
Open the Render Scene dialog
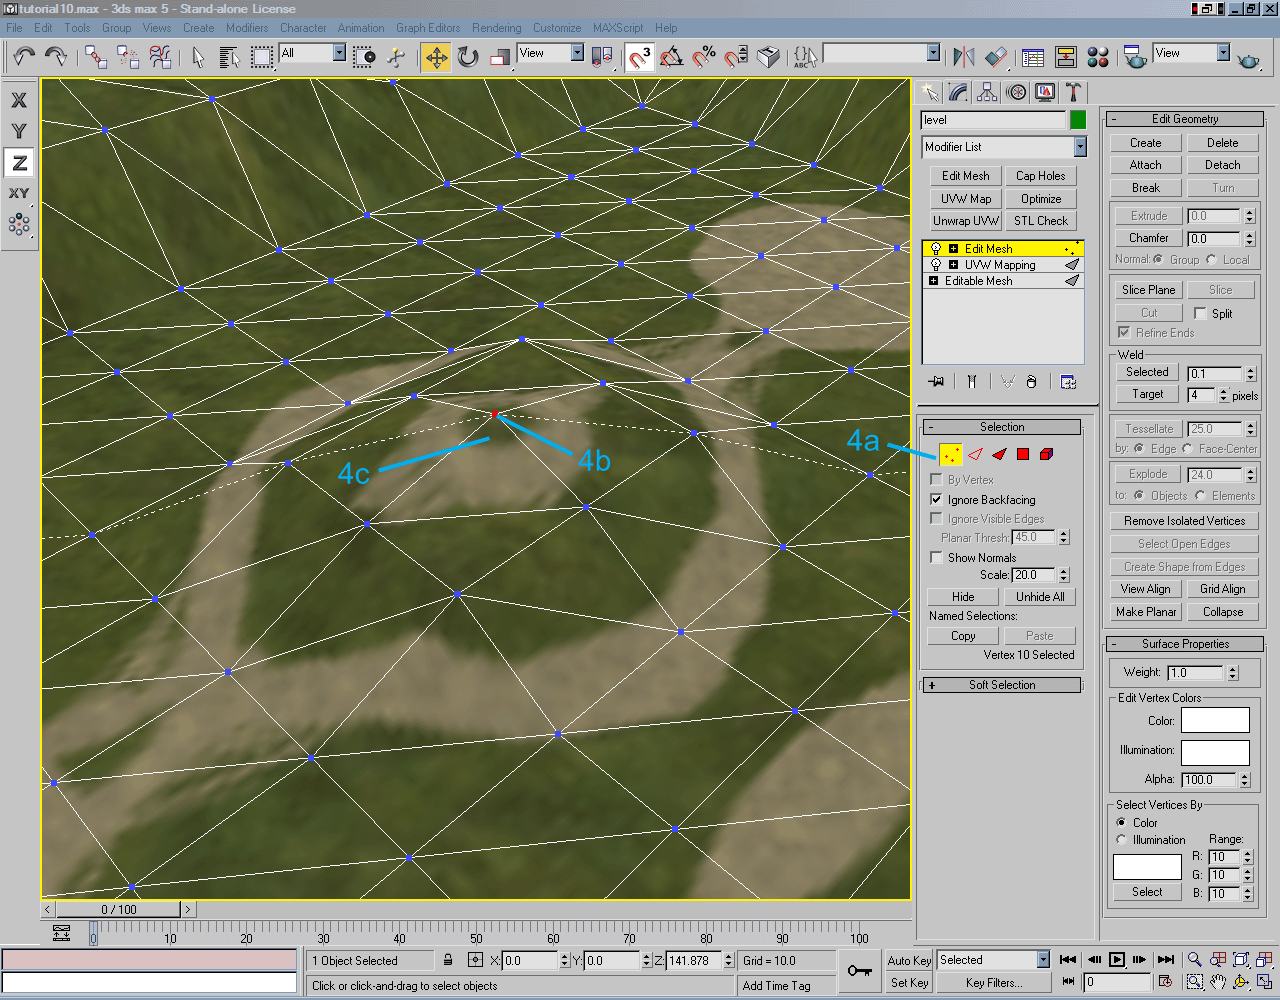click(x=1134, y=57)
